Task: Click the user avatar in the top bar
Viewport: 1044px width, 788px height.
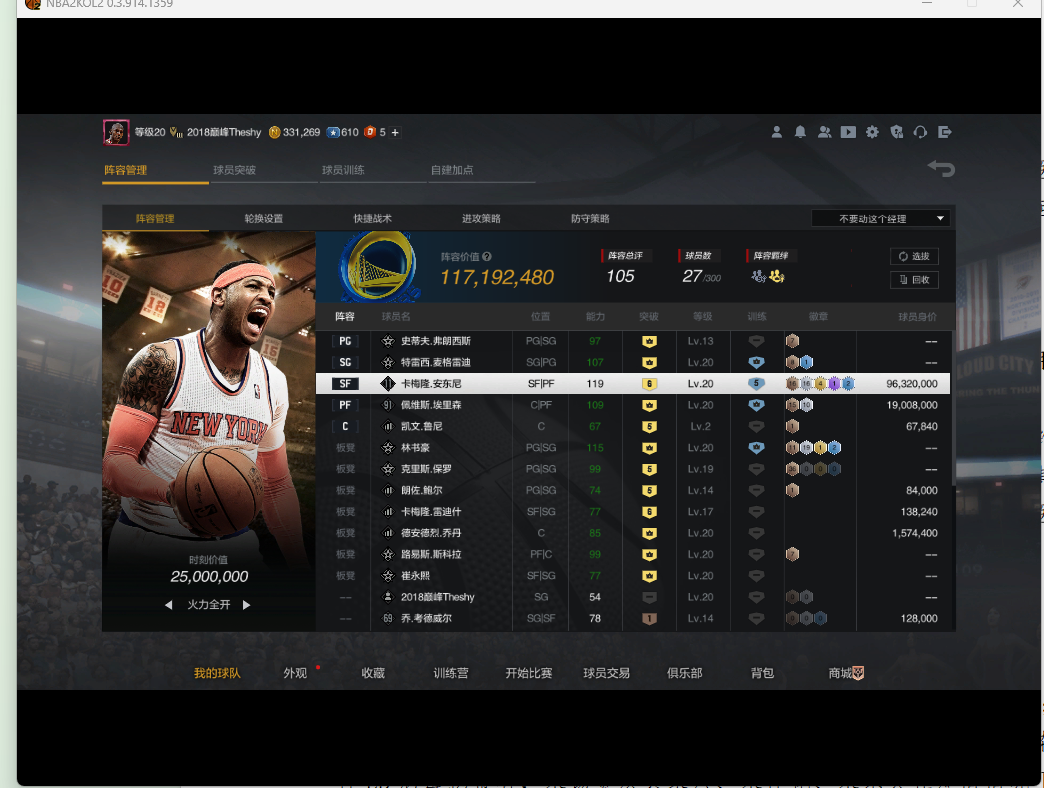Action: coord(116,132)
